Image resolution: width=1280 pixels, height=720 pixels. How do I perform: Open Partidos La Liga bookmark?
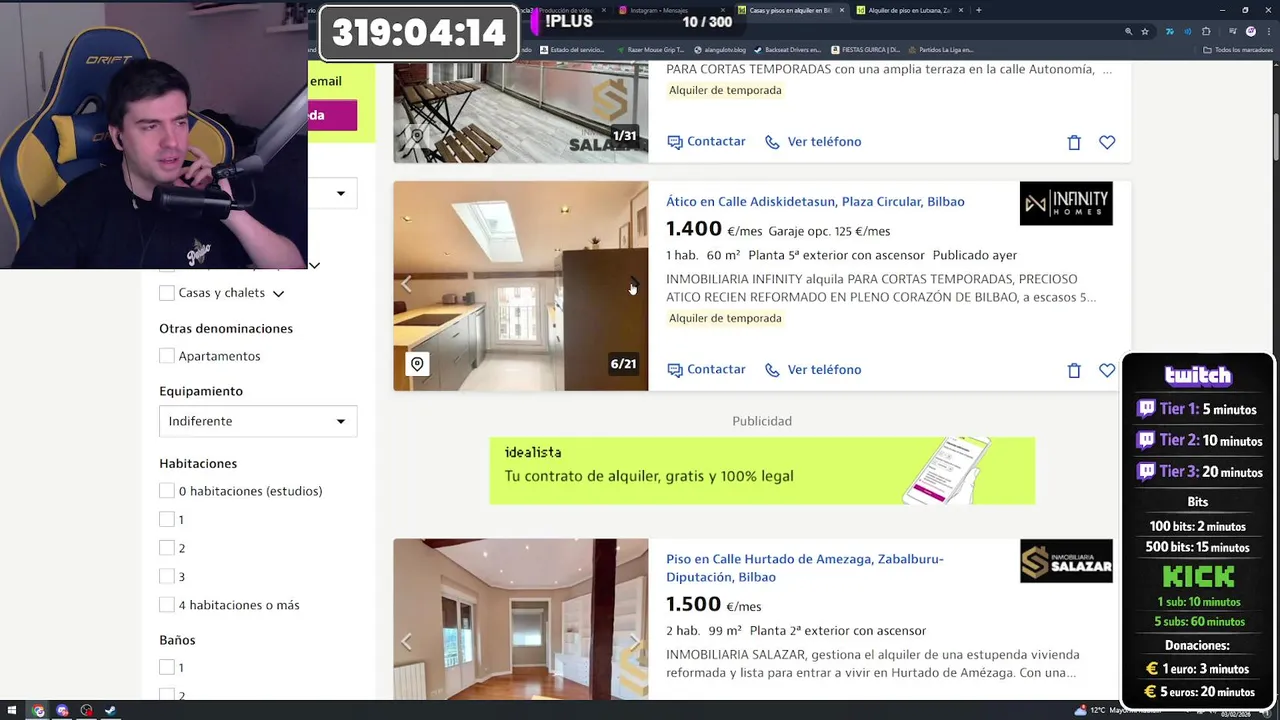coord(940,49)
